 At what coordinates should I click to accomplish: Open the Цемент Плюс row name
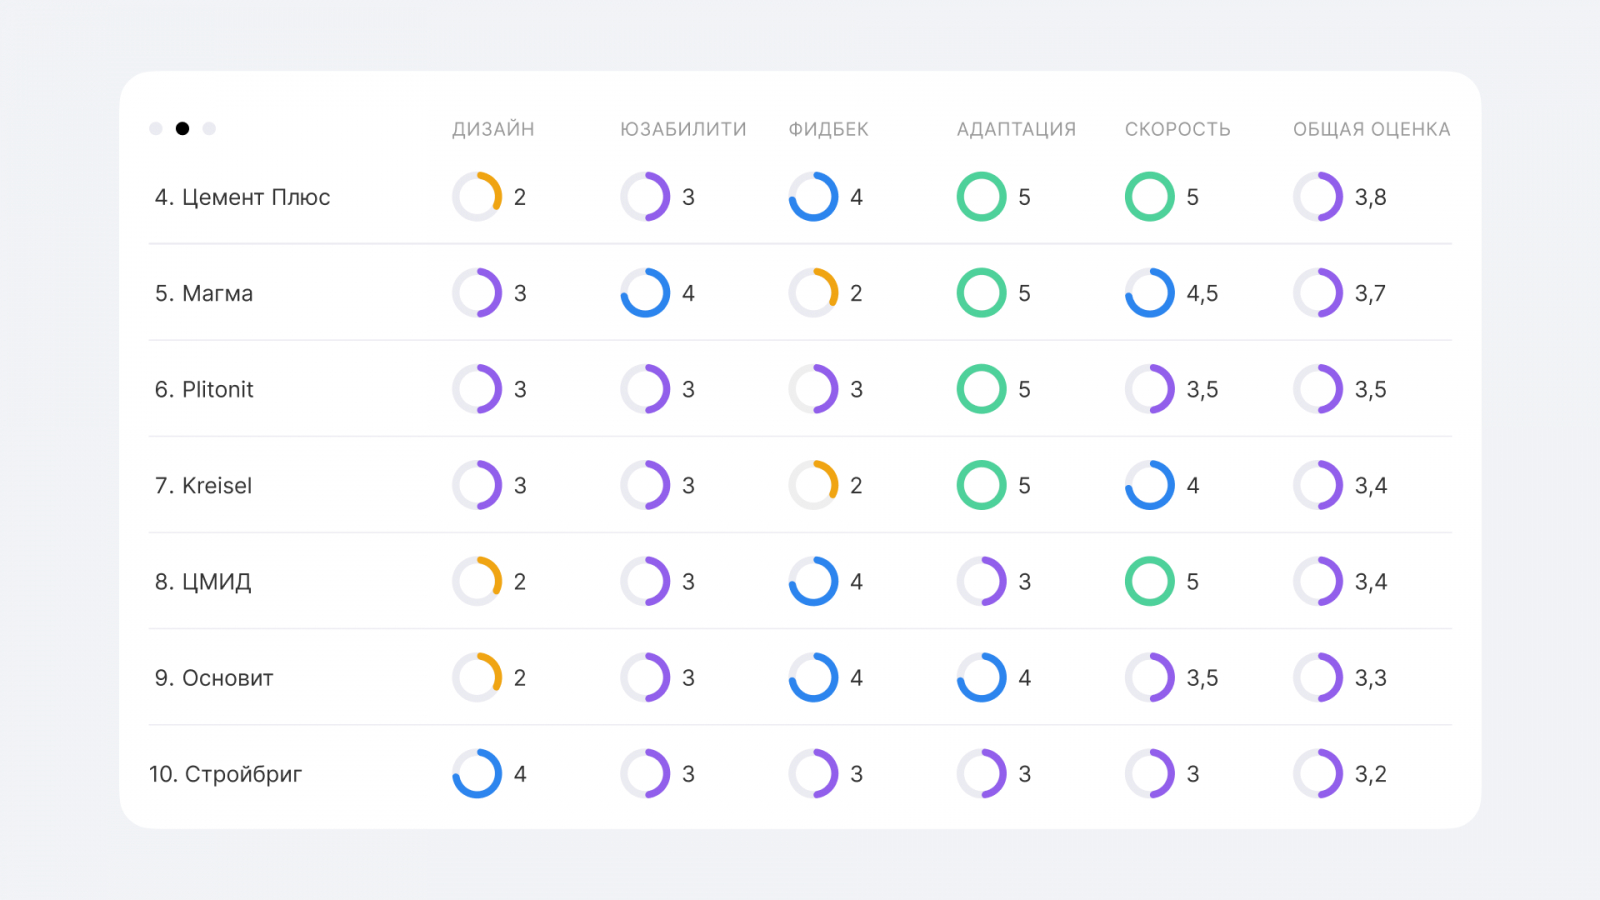click(242, 197)
